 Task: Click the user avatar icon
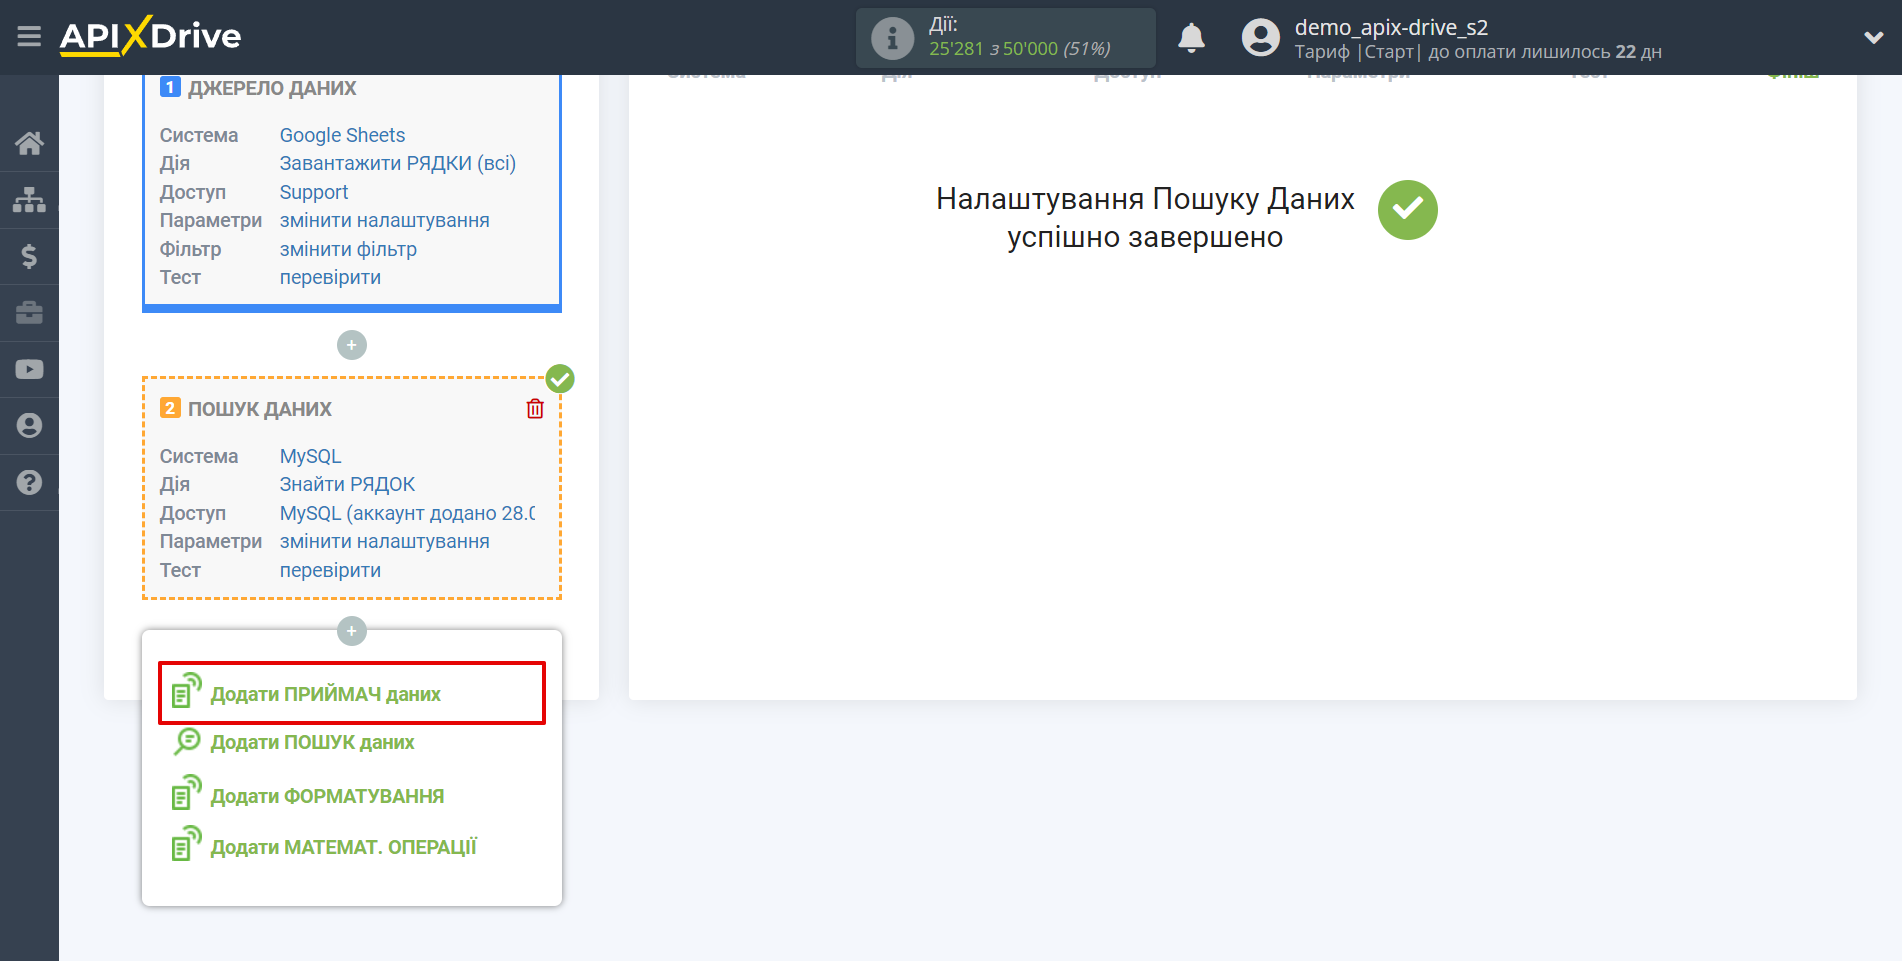1260,38
